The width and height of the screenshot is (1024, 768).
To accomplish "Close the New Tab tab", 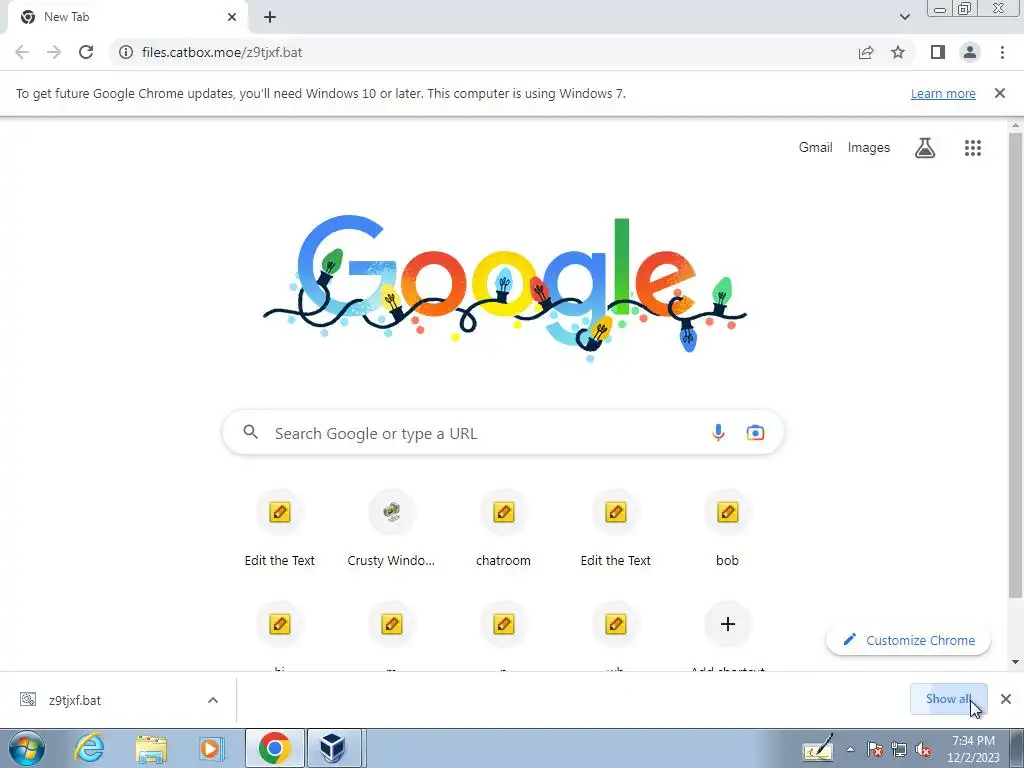I will (232, 17).
